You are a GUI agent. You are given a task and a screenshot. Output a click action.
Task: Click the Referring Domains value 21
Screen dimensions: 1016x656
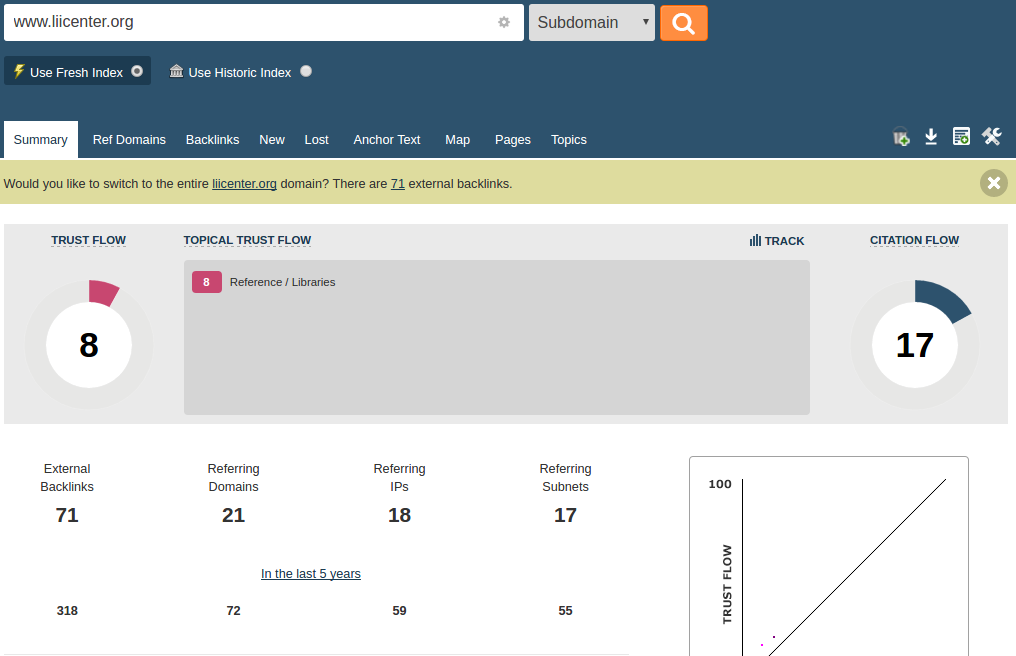[x=233, y=515]
